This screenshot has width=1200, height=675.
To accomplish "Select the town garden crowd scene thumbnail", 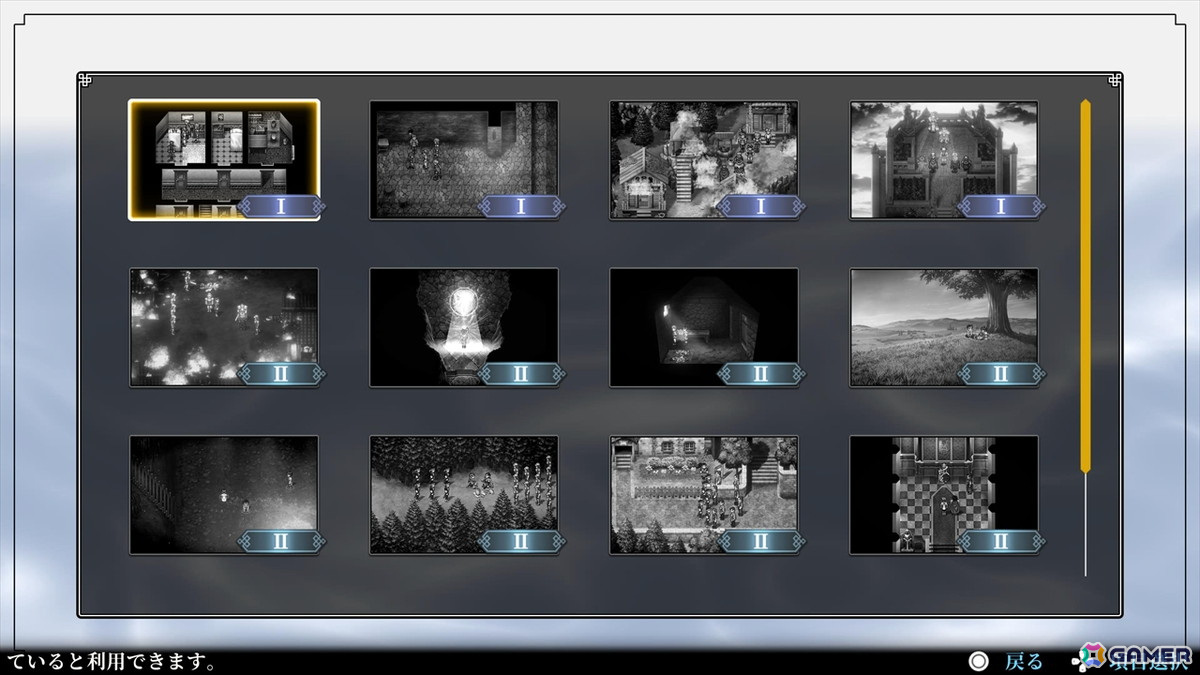I will pyautogui.click(x=704, y=495).
